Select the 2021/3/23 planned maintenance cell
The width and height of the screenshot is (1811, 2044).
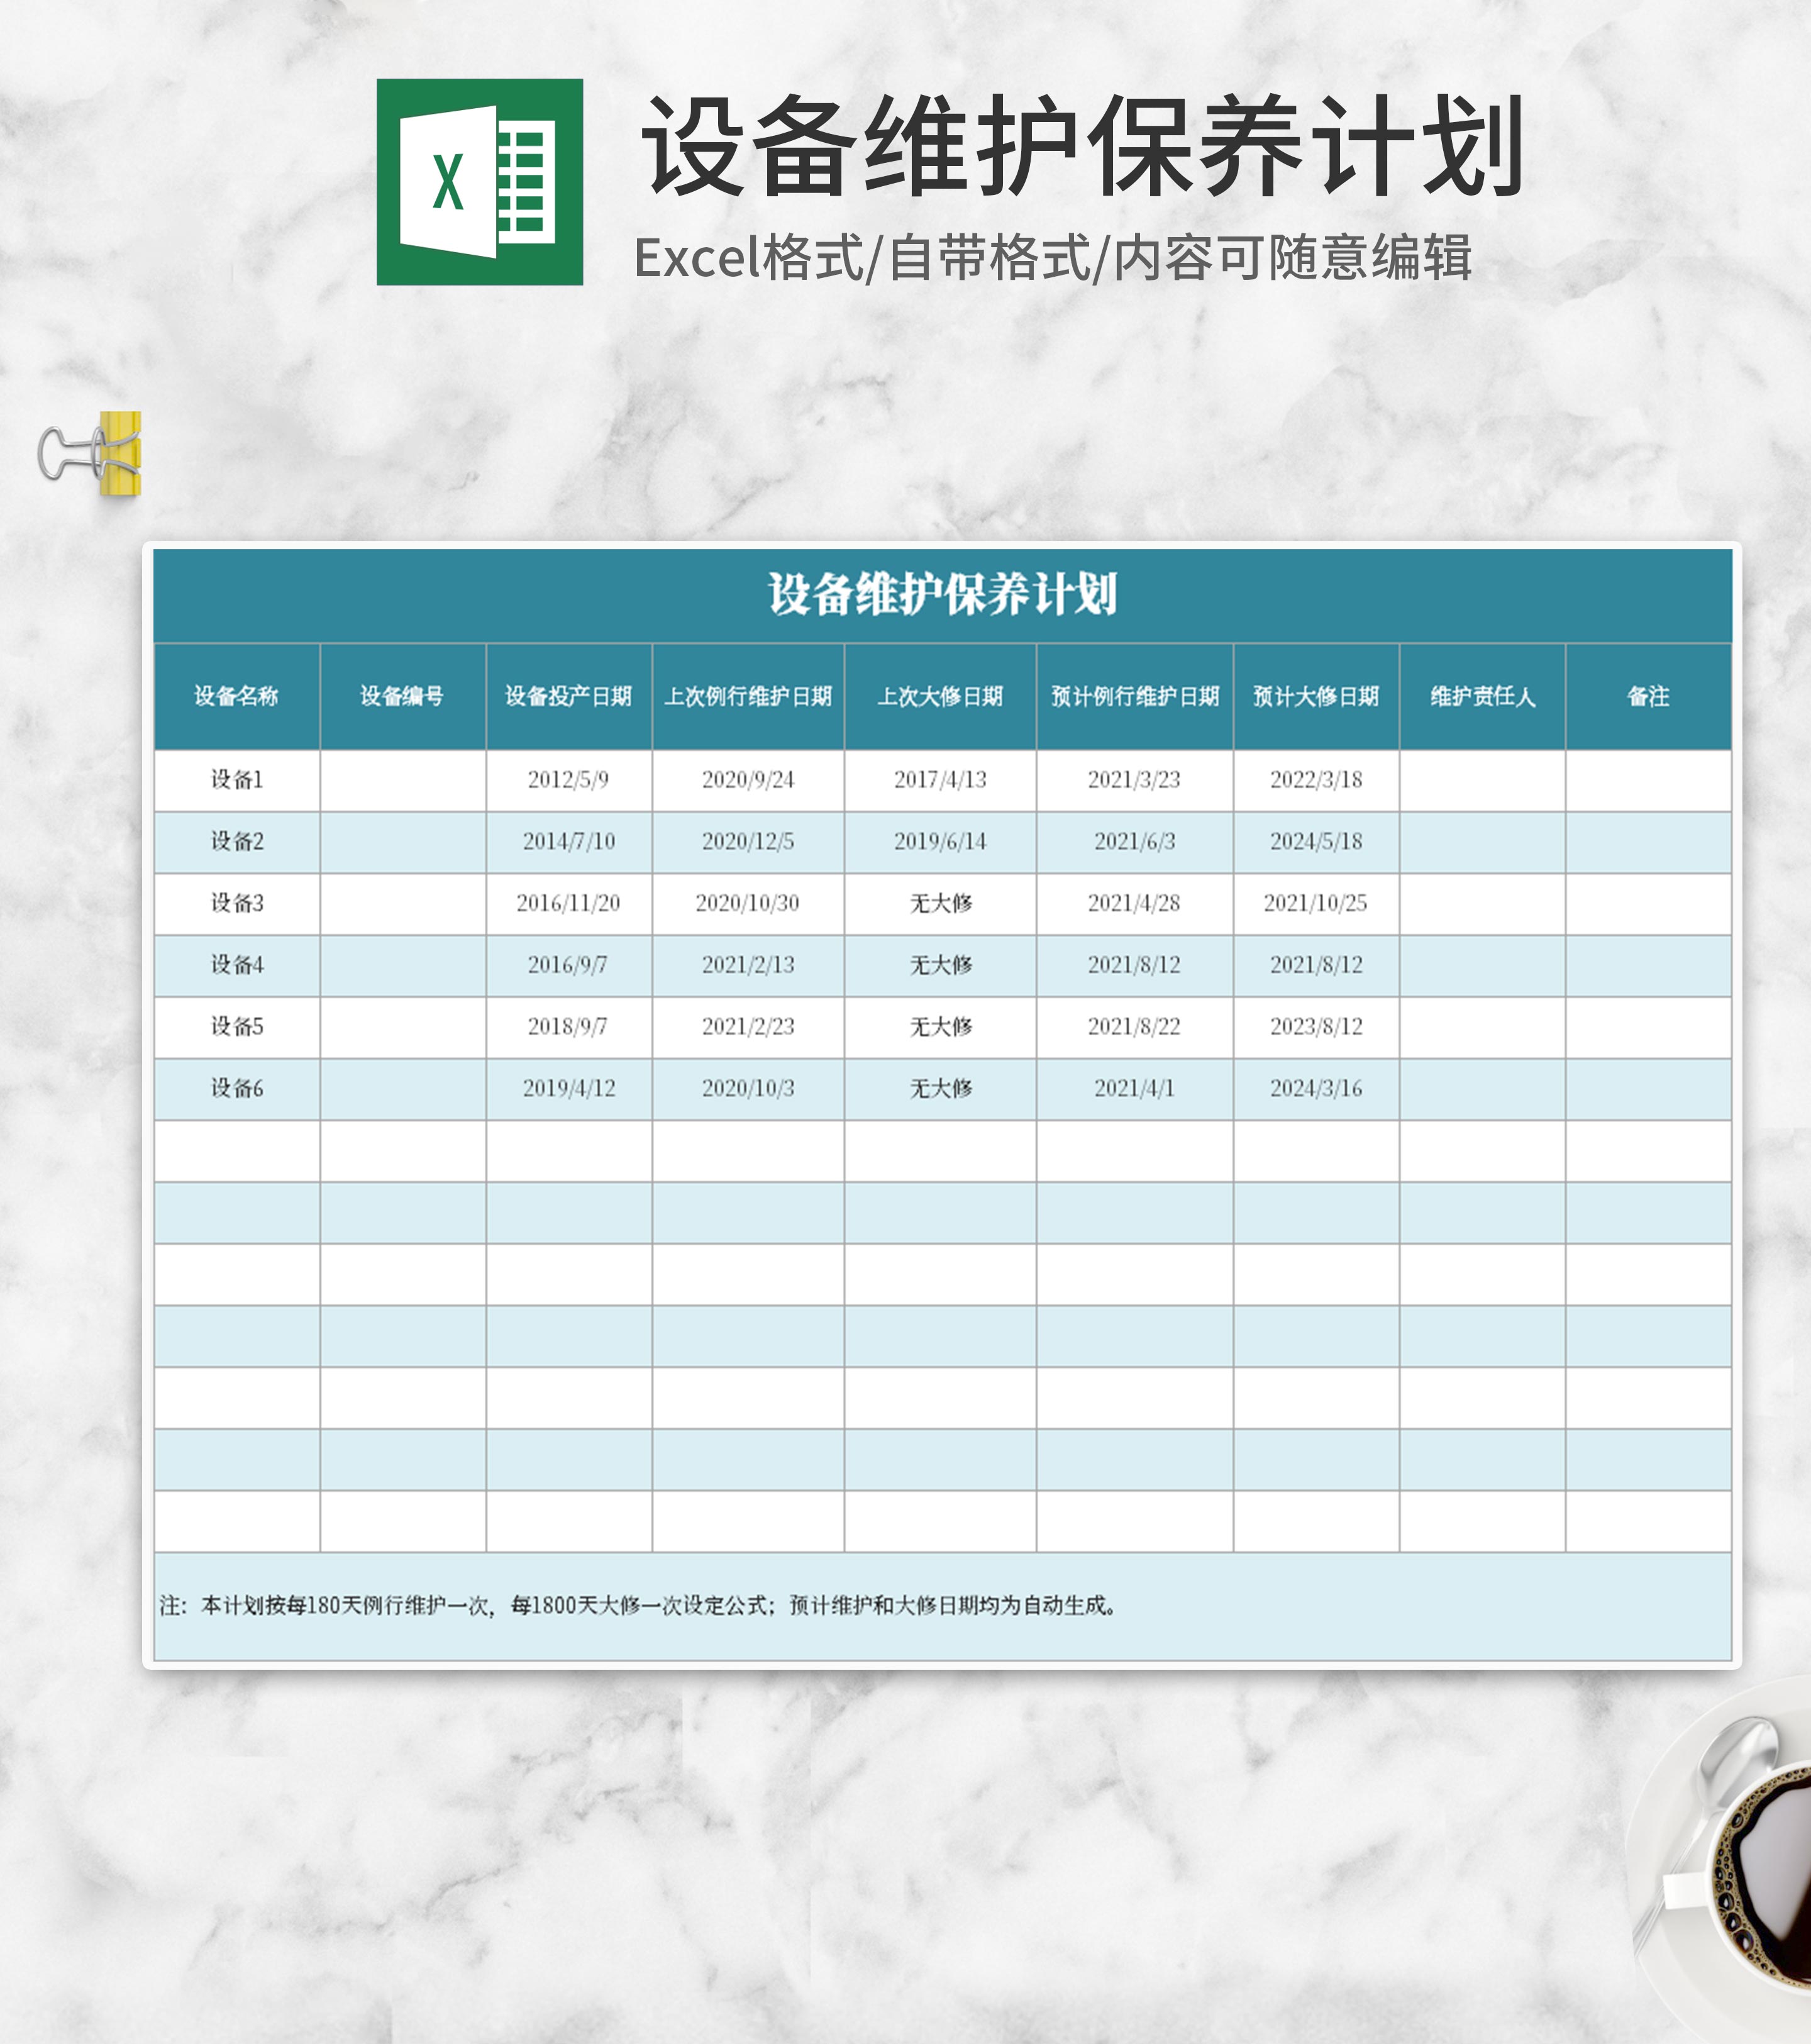pos(1134,780)
